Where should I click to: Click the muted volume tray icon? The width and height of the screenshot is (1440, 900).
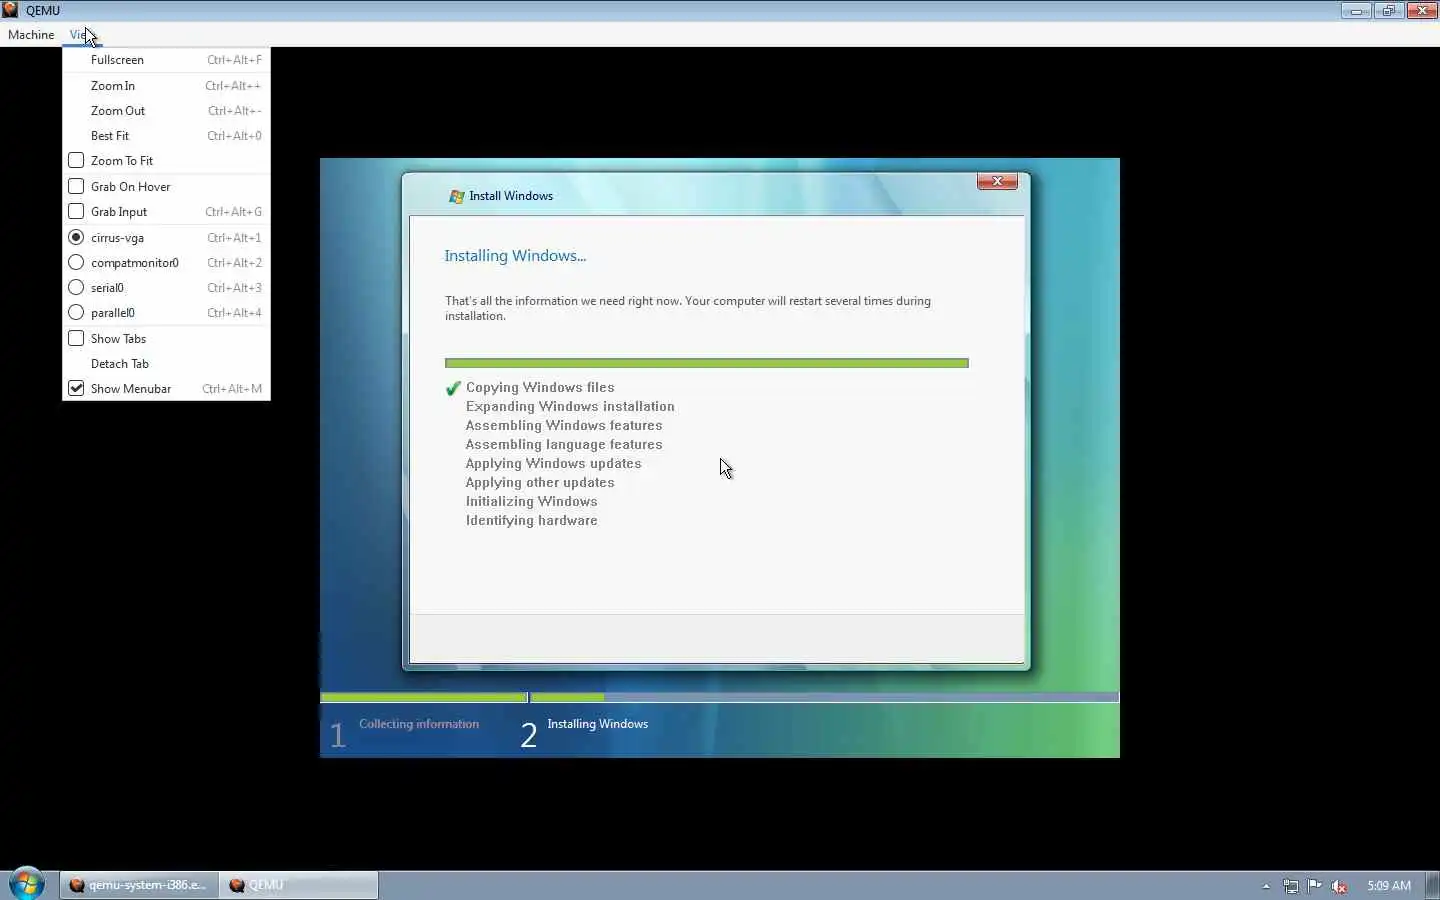[x=1339, y=886]
